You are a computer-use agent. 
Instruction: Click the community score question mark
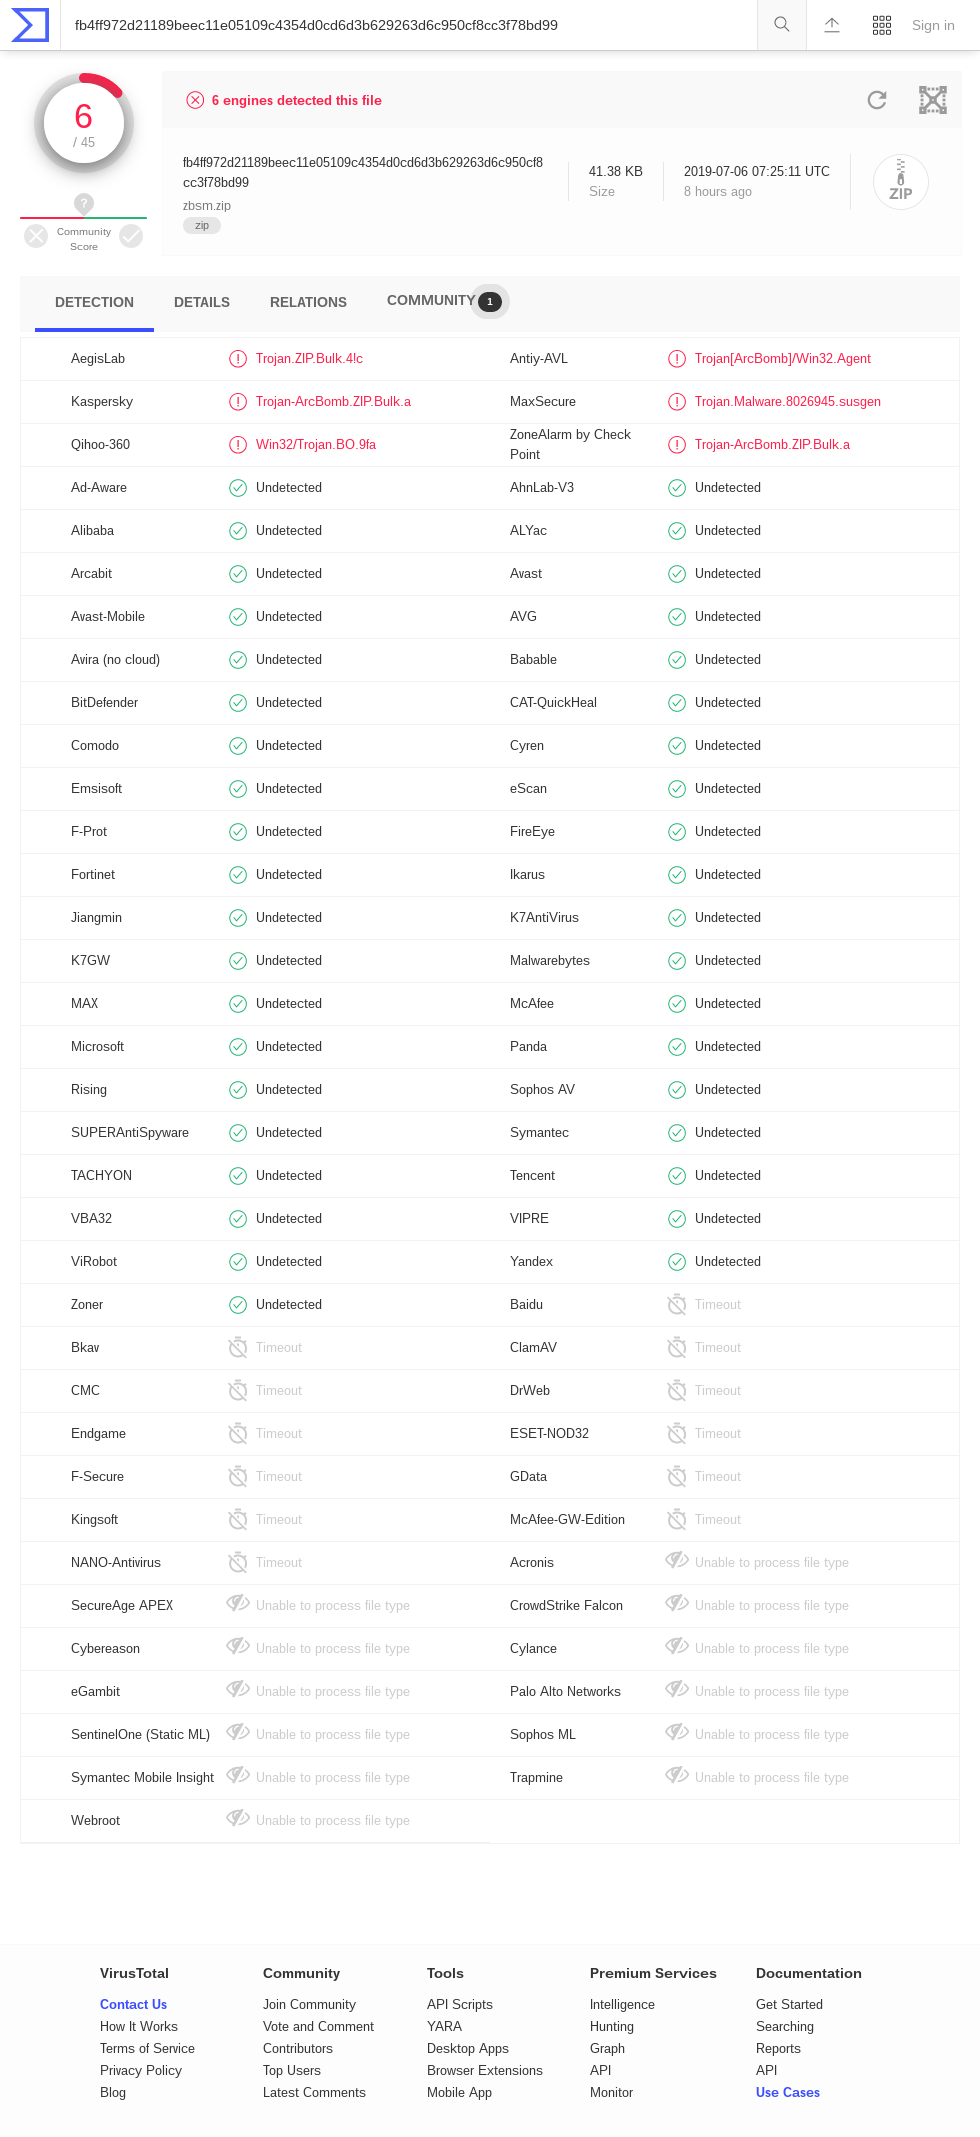click(x=84, y=204)
